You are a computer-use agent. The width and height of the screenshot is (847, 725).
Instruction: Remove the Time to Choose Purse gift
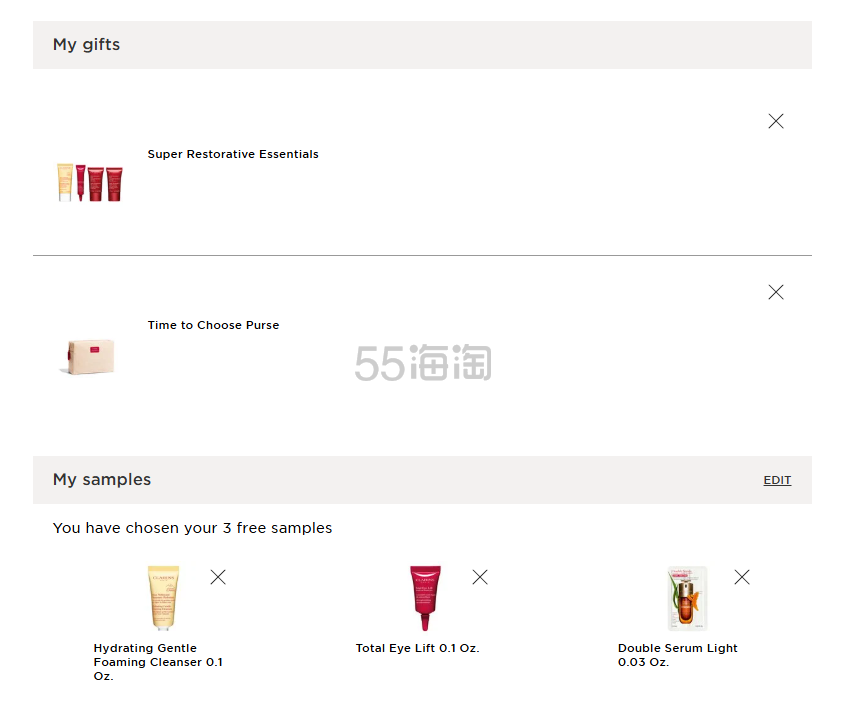(x=776, y=292)
